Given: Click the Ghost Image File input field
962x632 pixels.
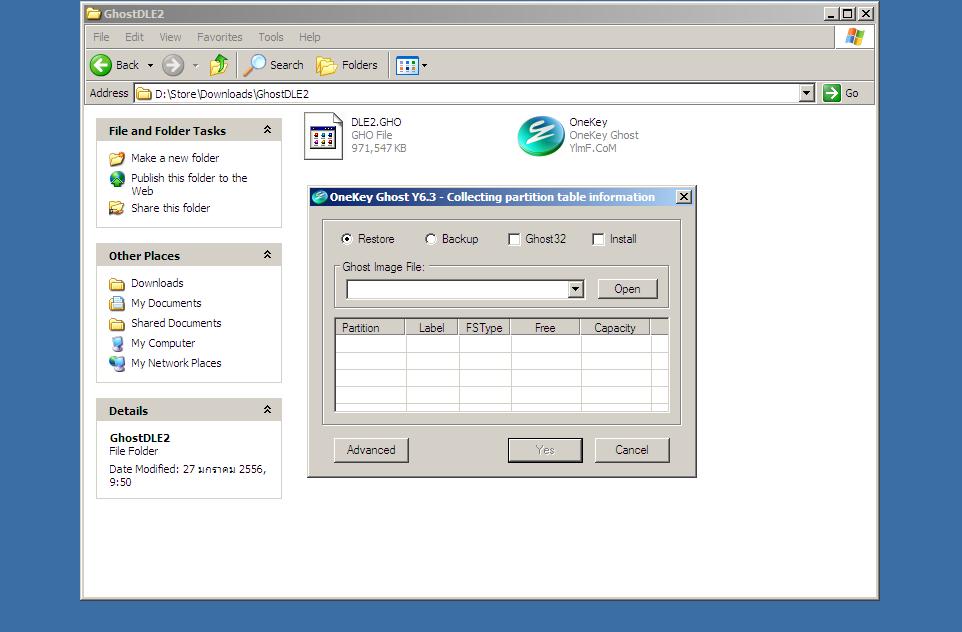Looking at the screenshot, I should tap(458, 289).
